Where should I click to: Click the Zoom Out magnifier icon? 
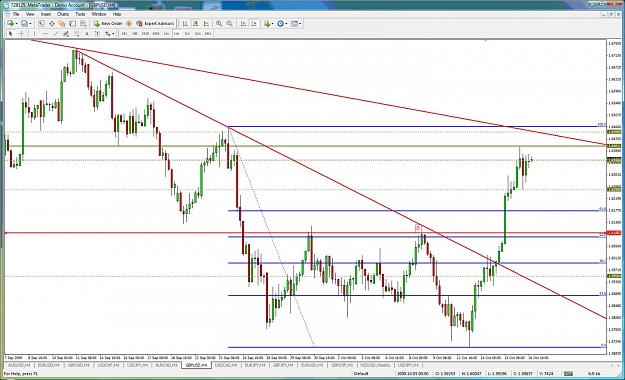230,24
